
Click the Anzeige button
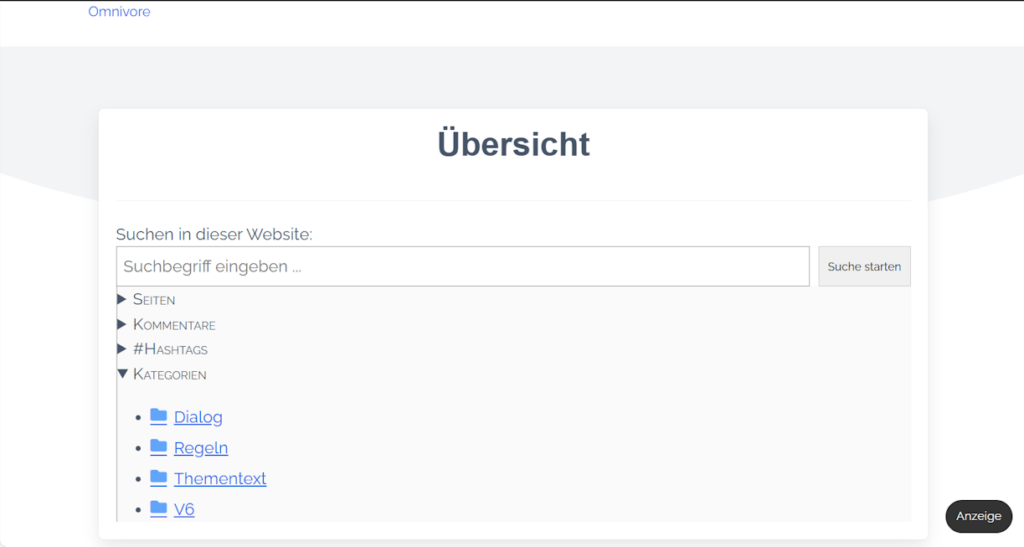(978, 516)
